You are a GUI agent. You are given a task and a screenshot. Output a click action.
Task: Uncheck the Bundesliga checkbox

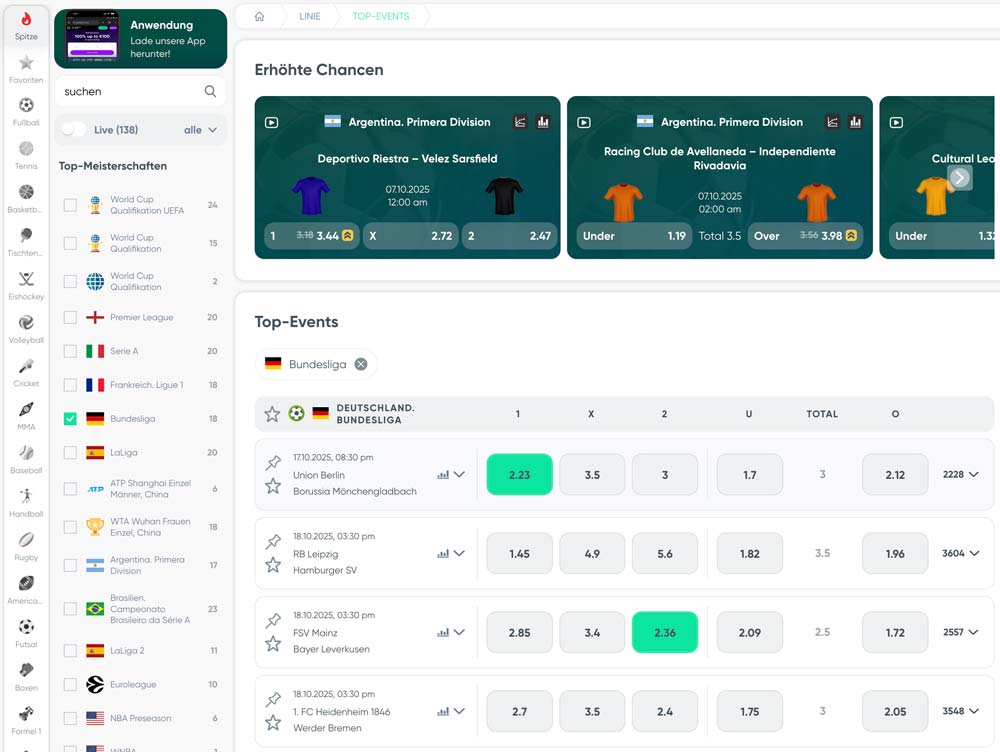point(69,418)
